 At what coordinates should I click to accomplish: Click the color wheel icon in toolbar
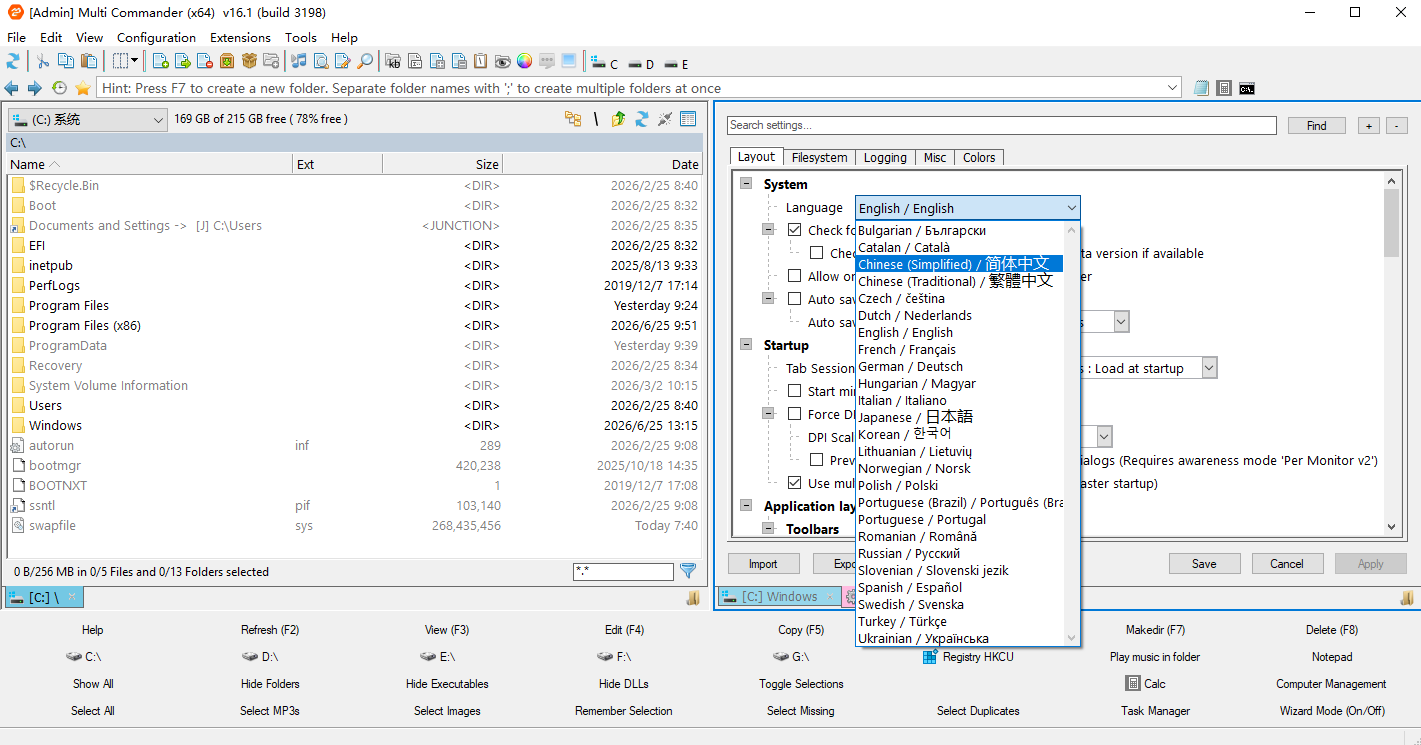[x=524, y=62]
